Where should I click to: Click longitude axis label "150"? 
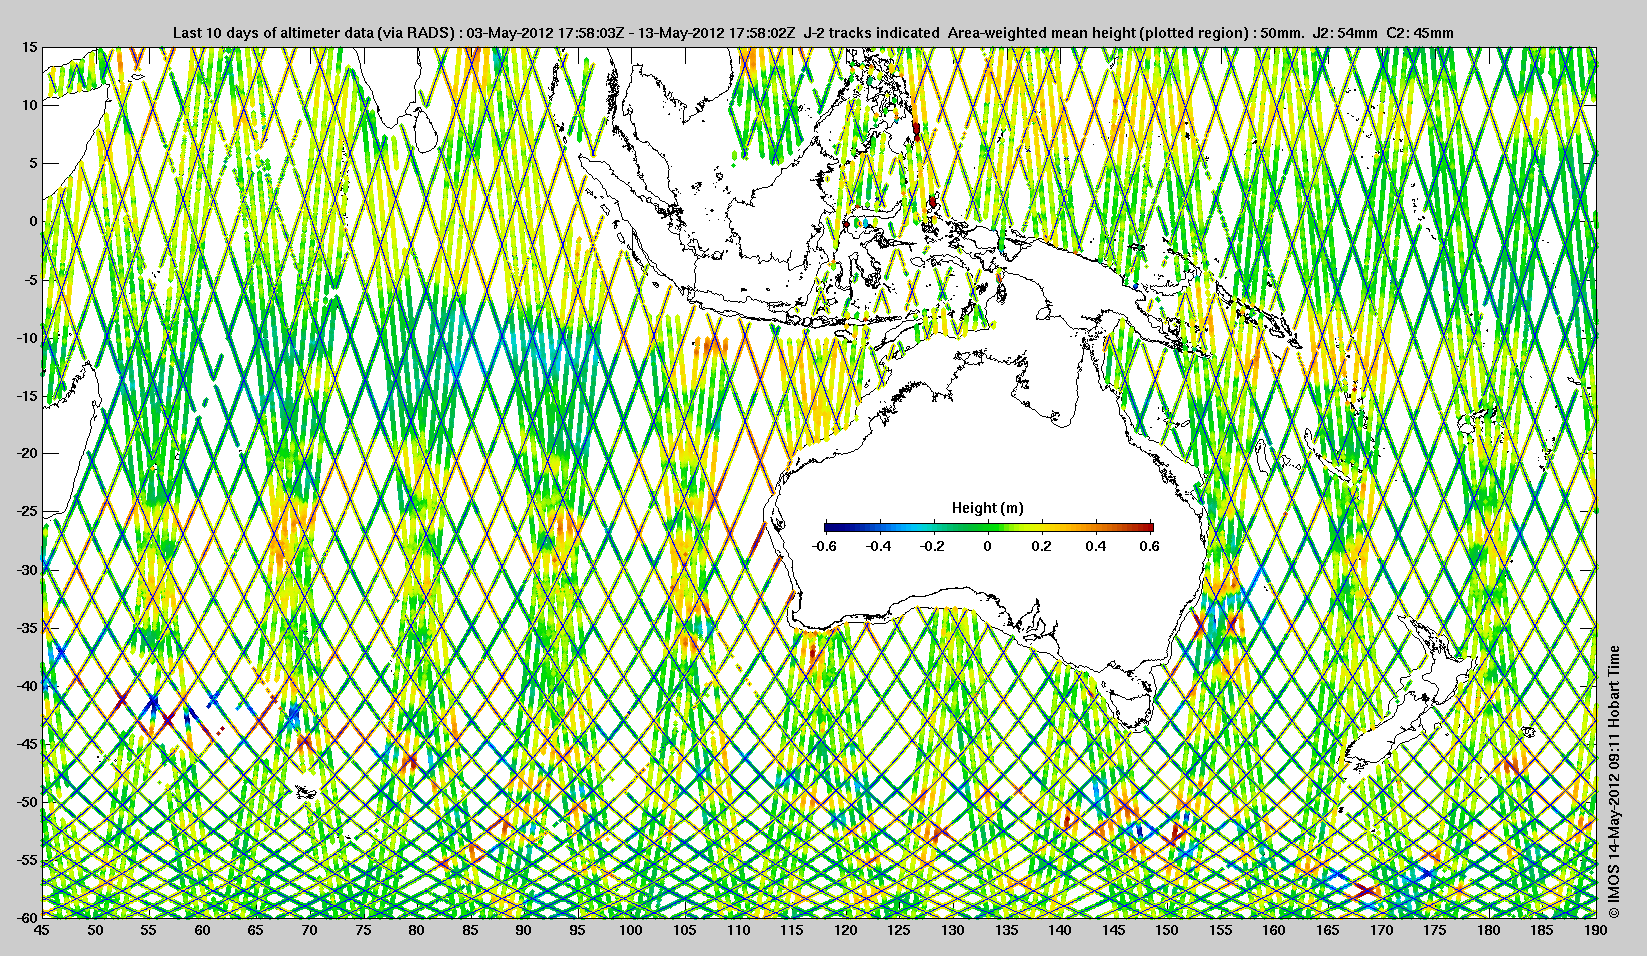(x=1167, y=930)
